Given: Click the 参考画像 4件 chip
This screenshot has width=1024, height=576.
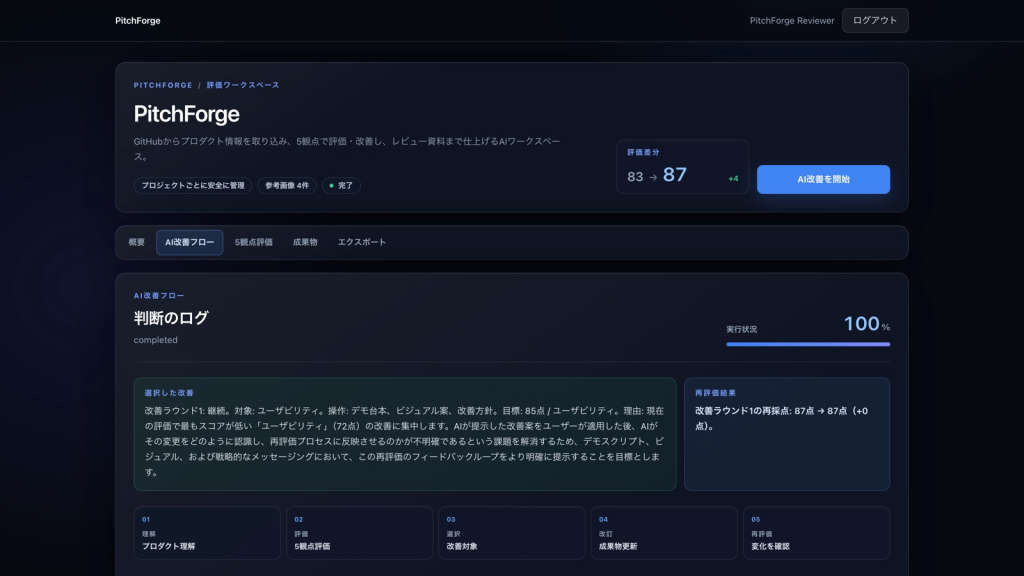Looking at the screenshot, I should [287, 185].
